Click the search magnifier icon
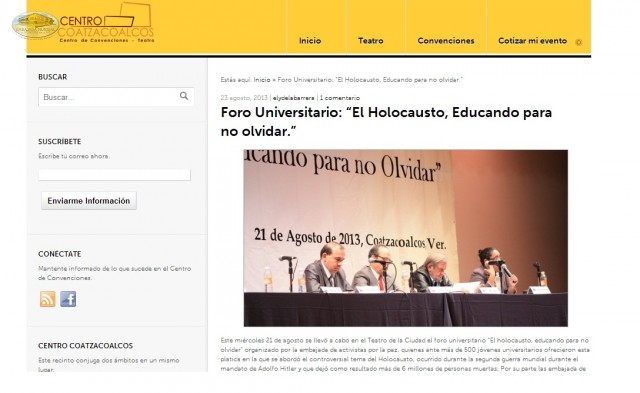This screenshot has width=640, height=393. (184, 96)
